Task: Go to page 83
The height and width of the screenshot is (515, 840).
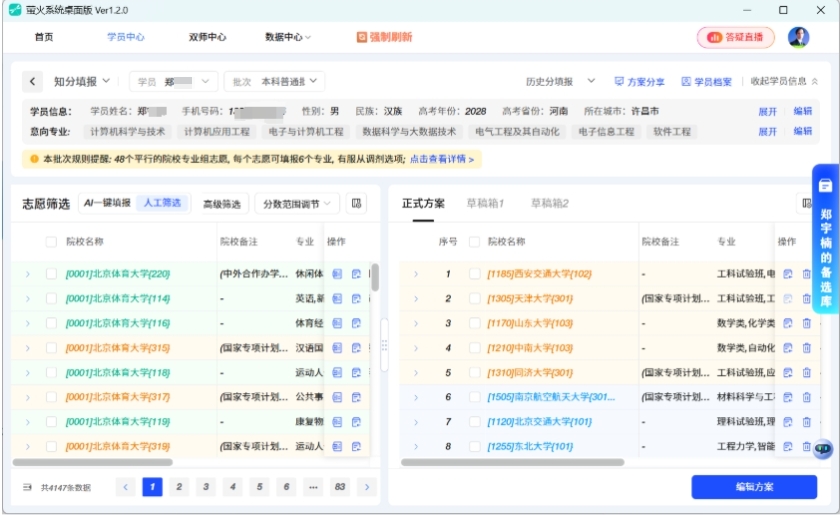Action: coord(340,487)
